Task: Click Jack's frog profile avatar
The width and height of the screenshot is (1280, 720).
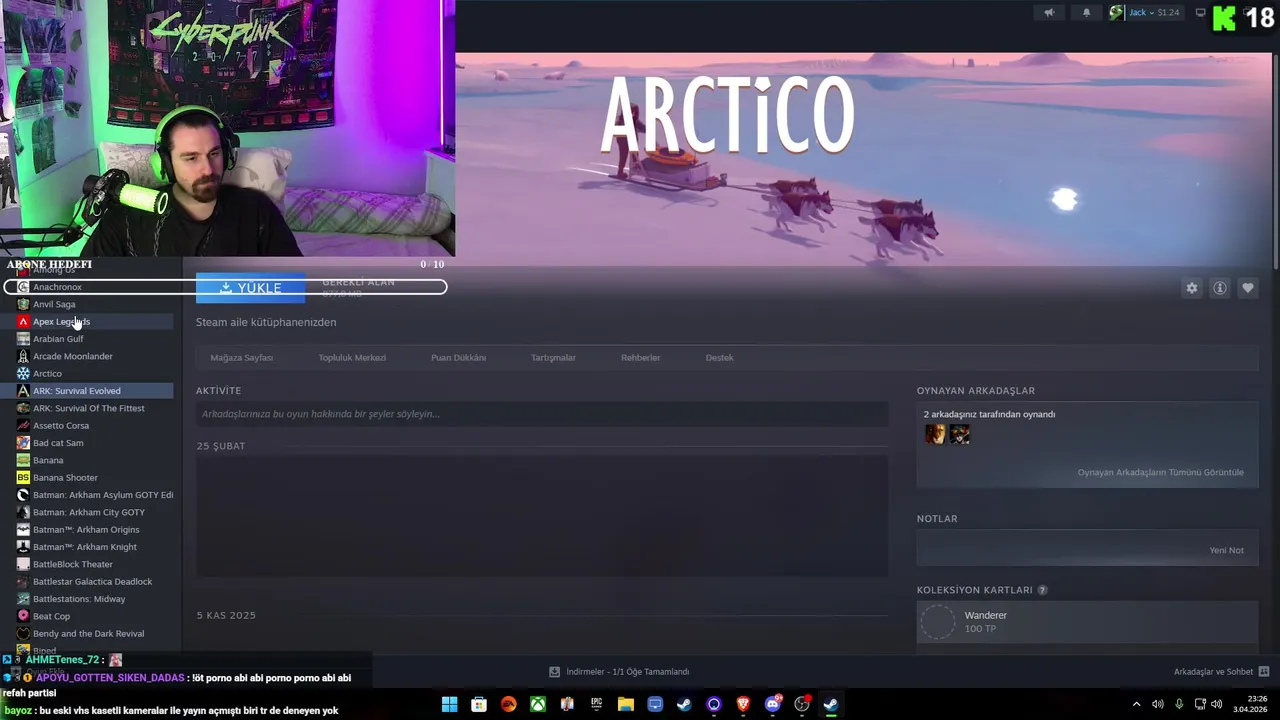Action: [1117, 13]
